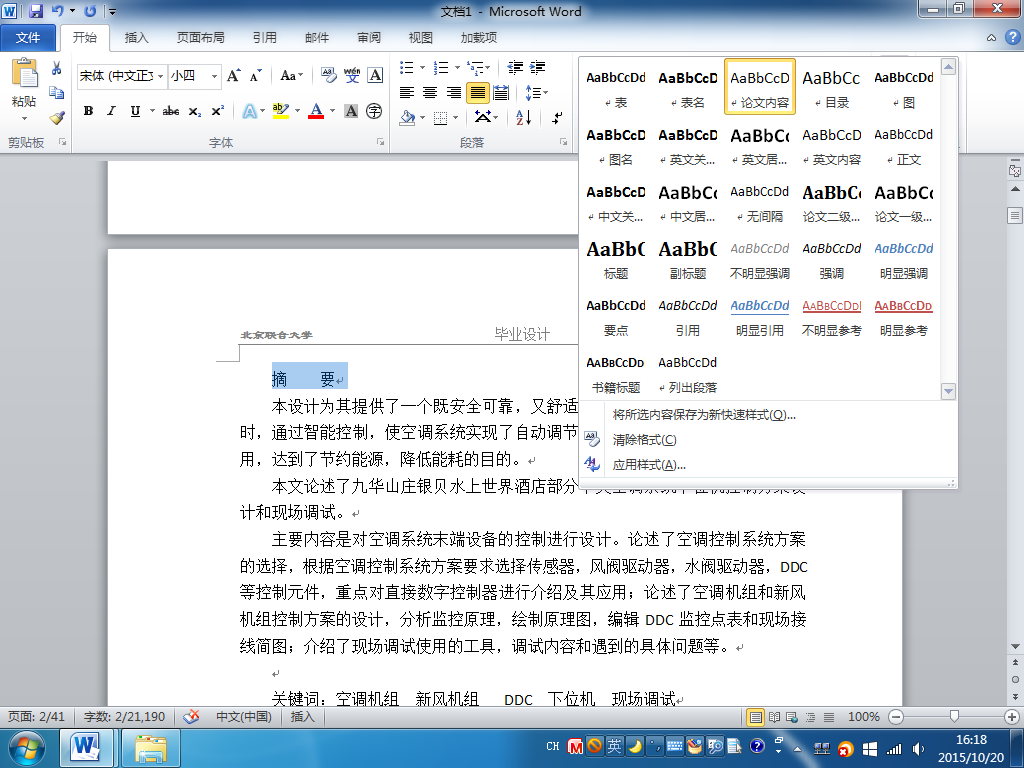Screen dimensions: 1024x768
Task: Switch to the 页面布局 Page Layout tab
Action: [x=200, y=37]
